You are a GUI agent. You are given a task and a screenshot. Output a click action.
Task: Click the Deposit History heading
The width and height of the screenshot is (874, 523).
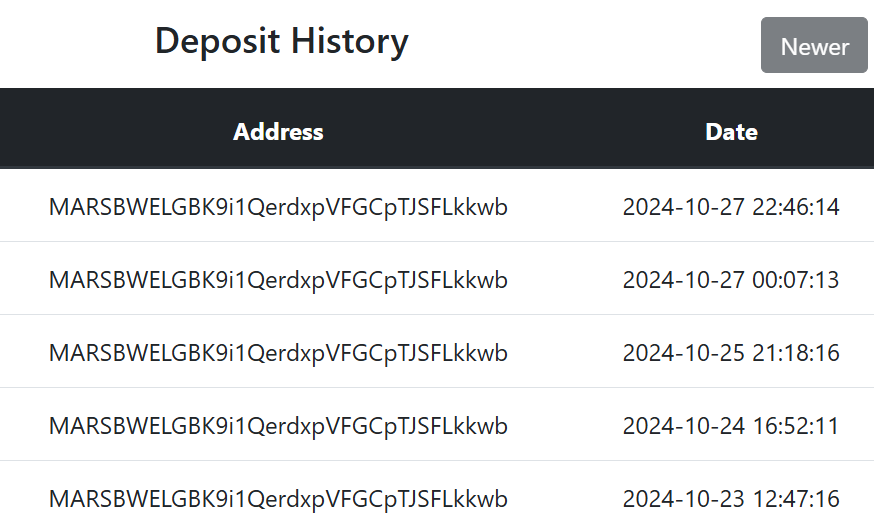pyautogui.click(x=281, y=41)
